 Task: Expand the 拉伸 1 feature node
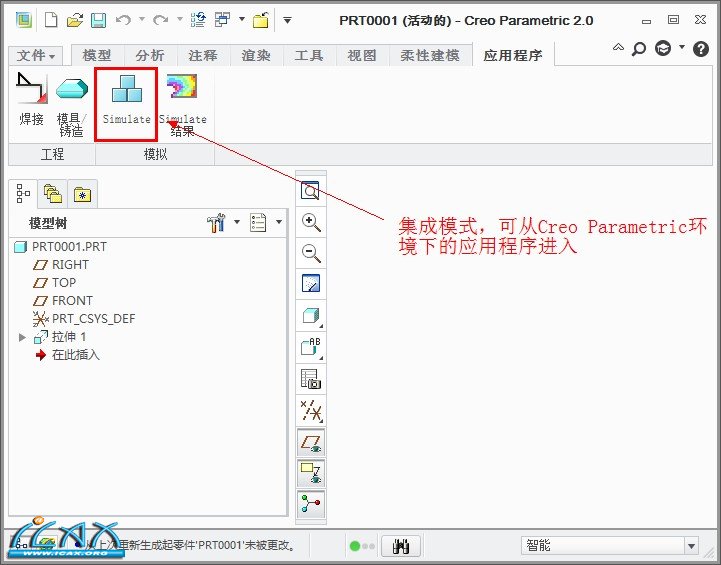tap(22, 337)
